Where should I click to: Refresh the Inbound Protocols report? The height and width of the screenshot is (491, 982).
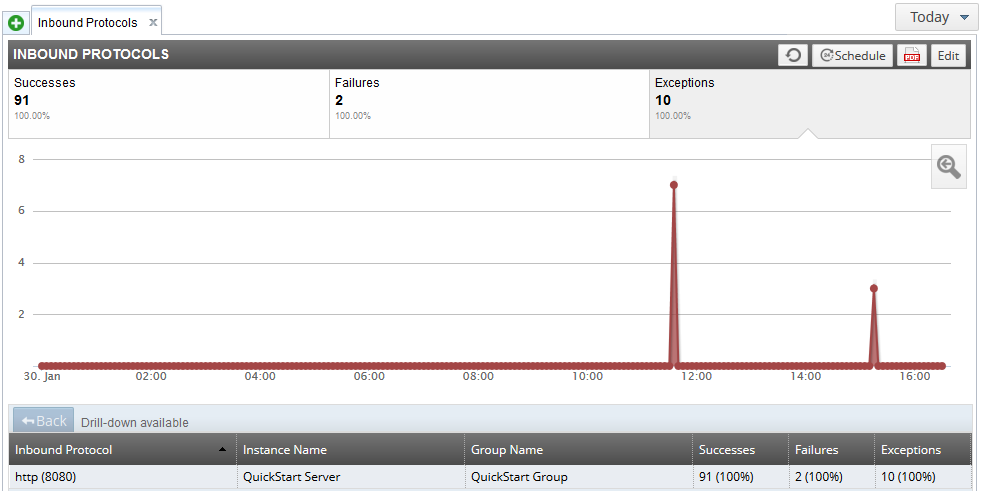point(793,55)
